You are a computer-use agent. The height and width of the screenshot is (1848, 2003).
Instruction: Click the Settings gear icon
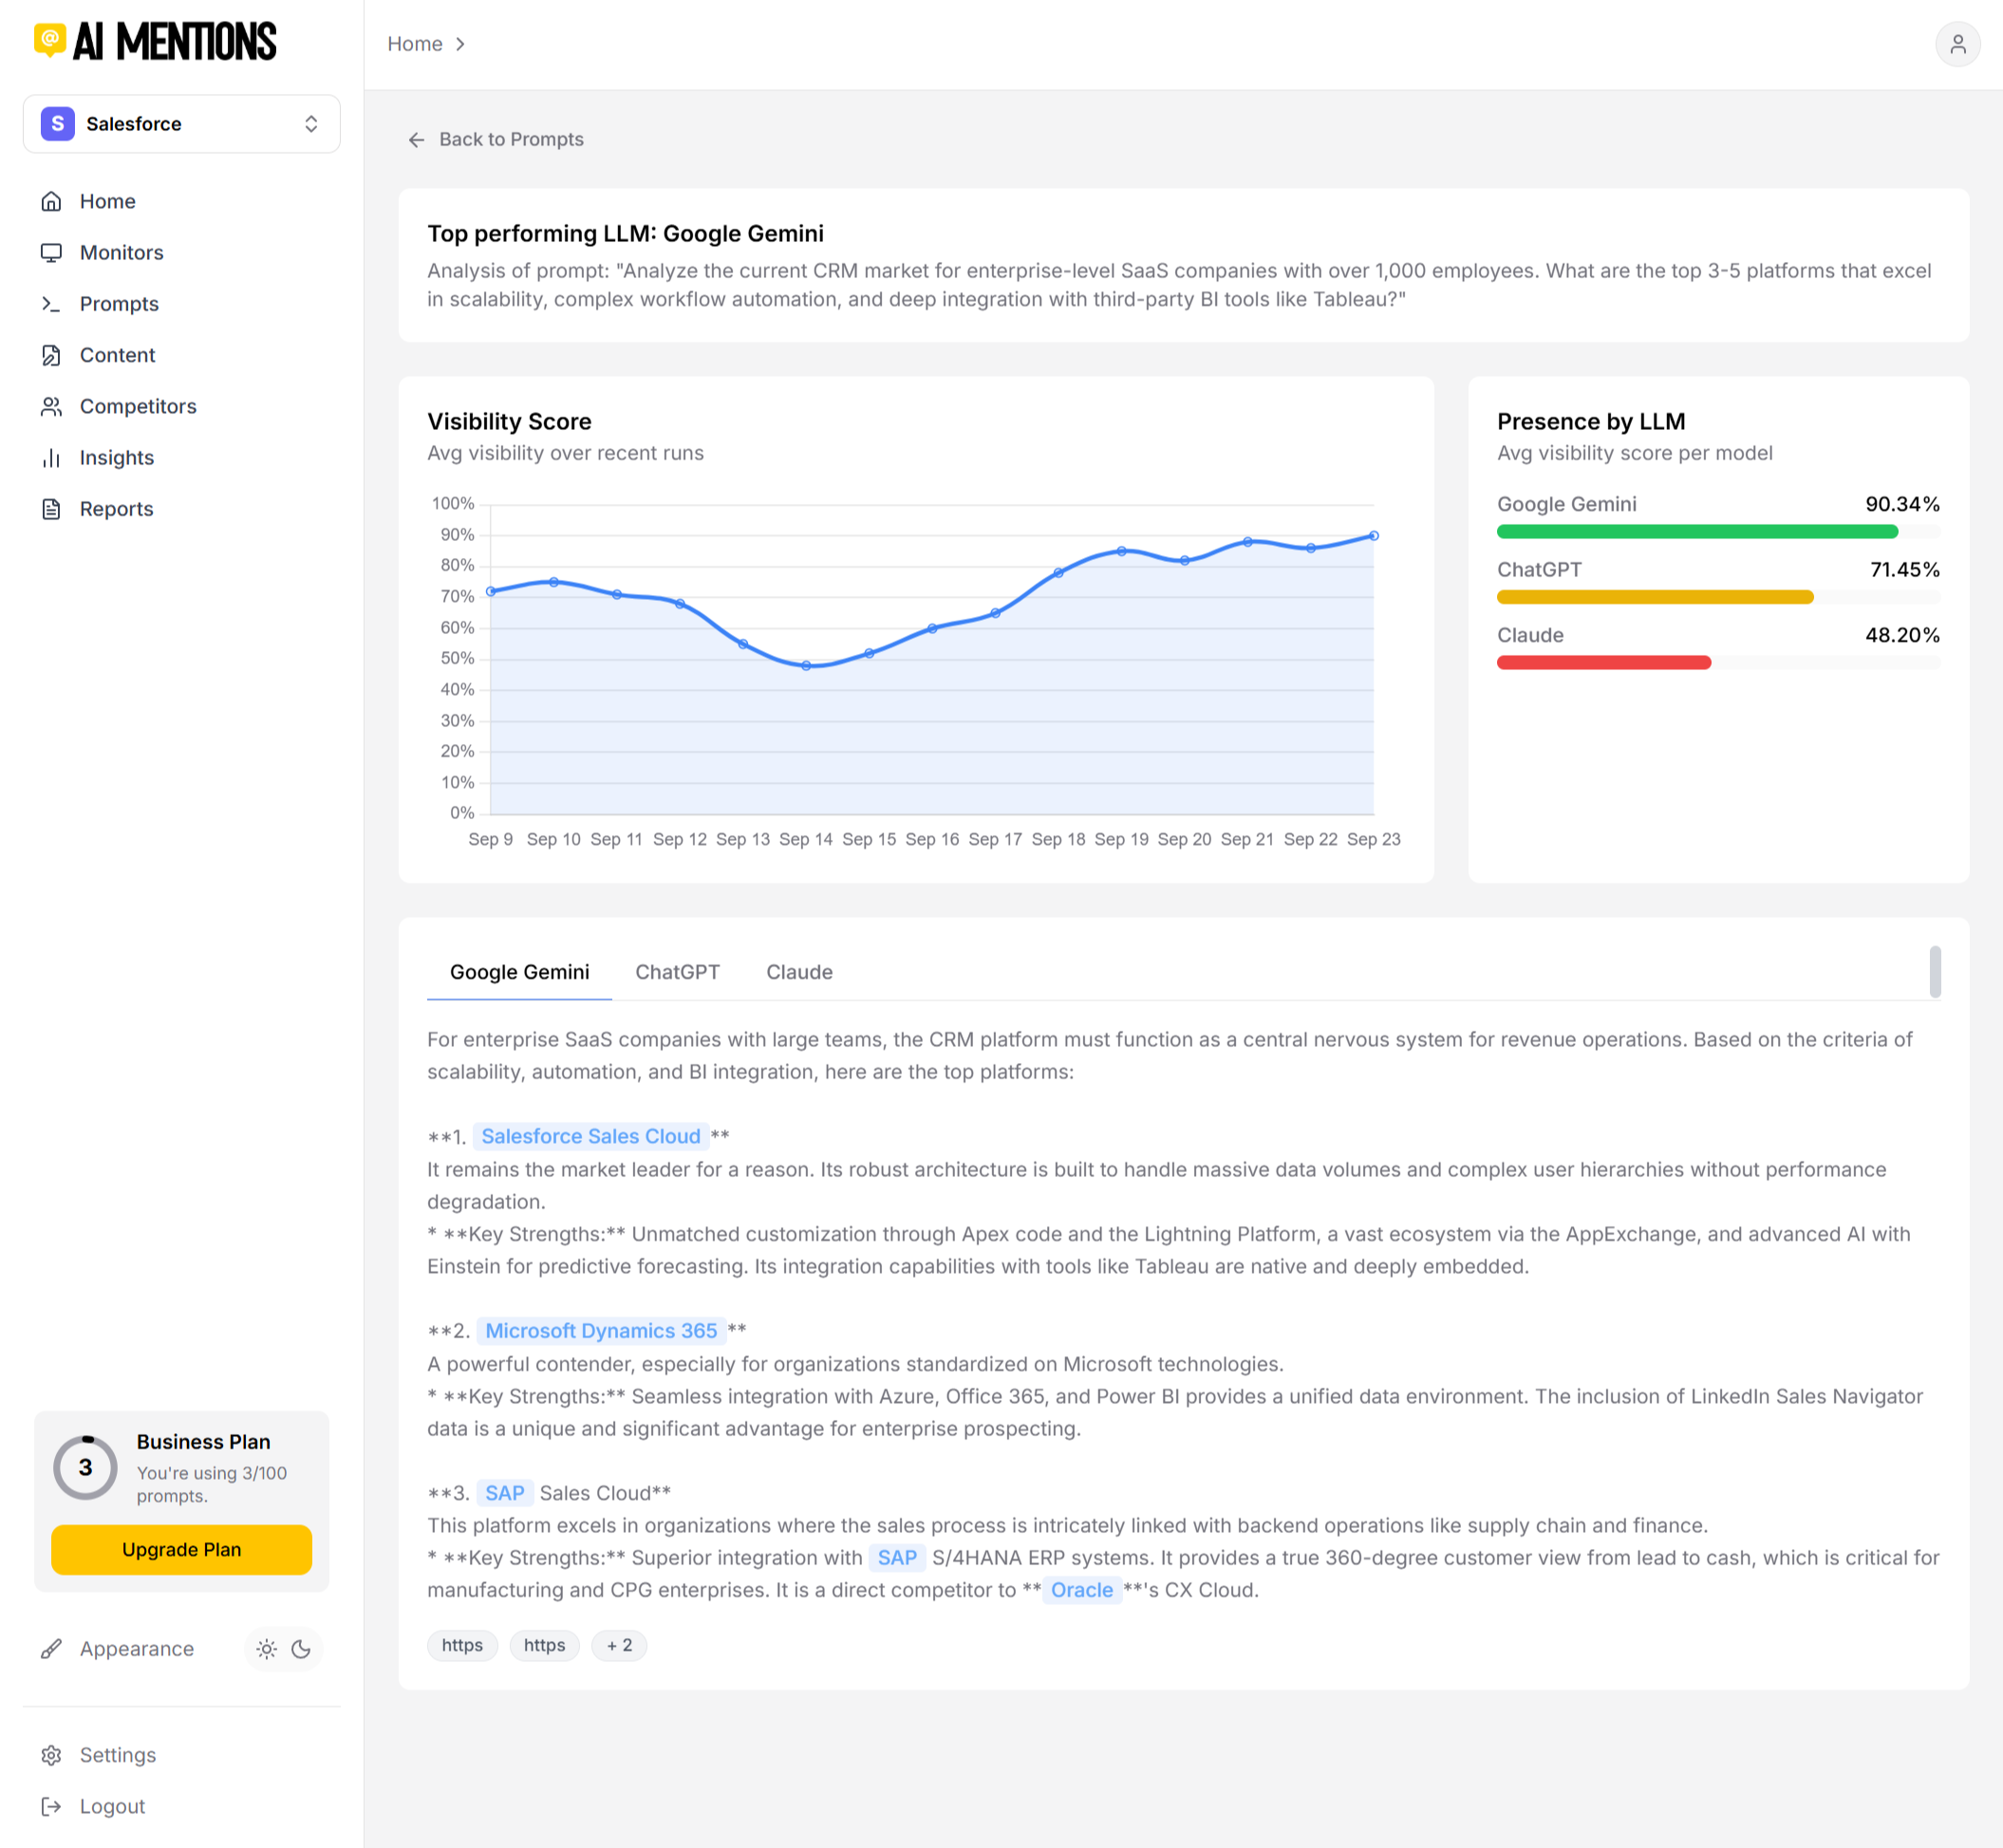(x=51, y=1755)
